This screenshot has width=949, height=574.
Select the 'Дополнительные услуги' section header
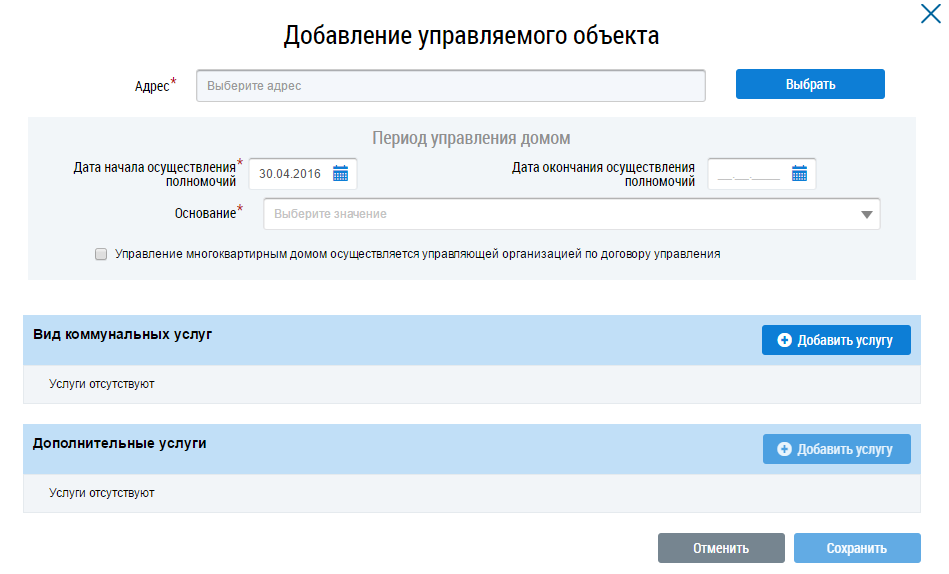point(120,443)
